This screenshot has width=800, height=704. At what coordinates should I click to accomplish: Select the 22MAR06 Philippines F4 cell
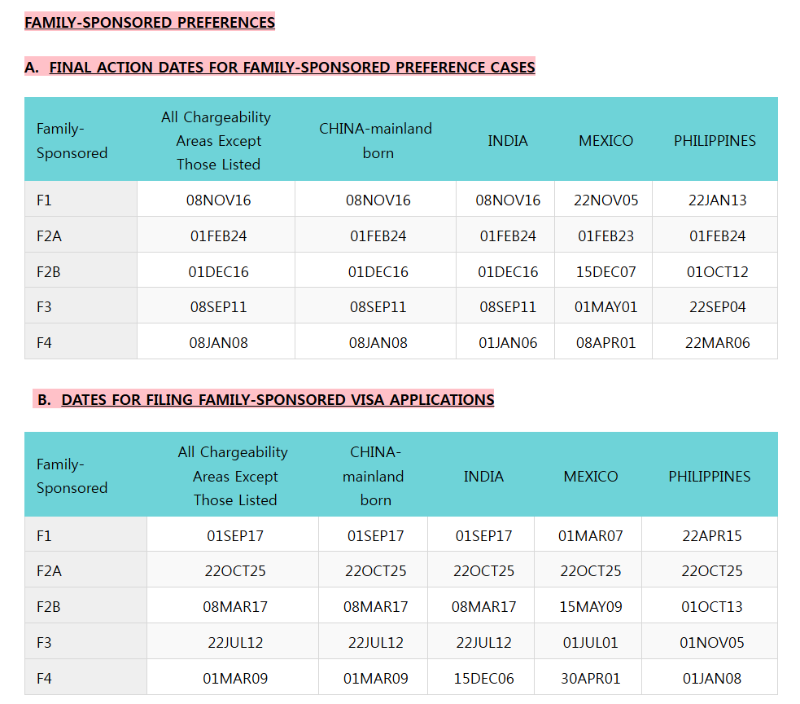coord(717,343)
